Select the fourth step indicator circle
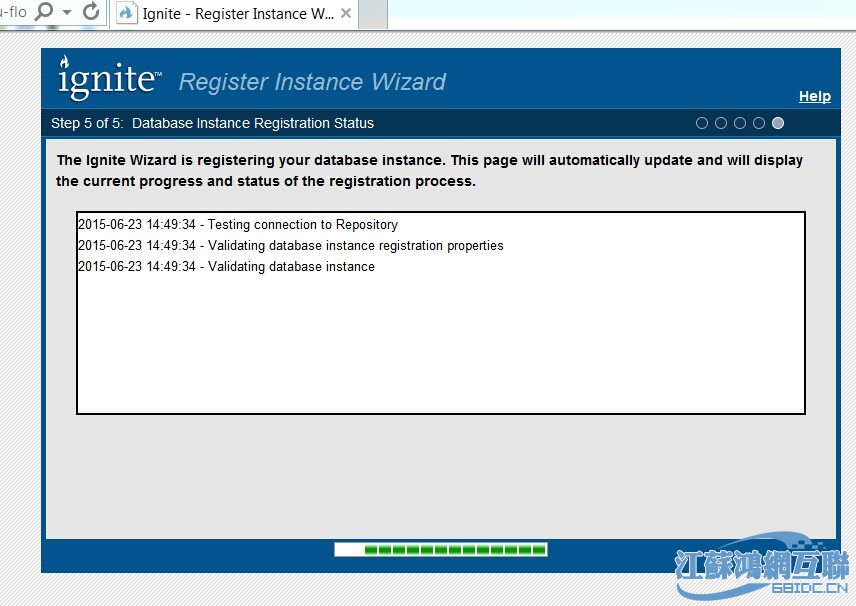Image resolution: width=856 pixels, height=606 pixels. point(759,123)
